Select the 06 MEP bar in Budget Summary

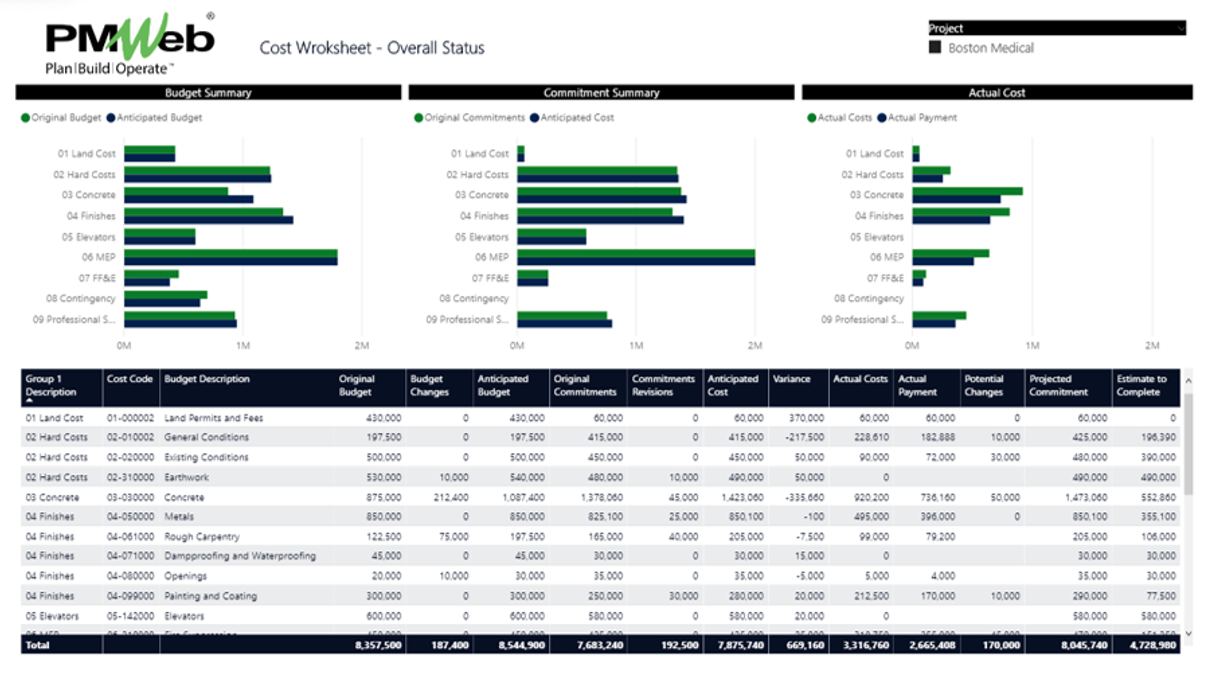tap(230, 257)
